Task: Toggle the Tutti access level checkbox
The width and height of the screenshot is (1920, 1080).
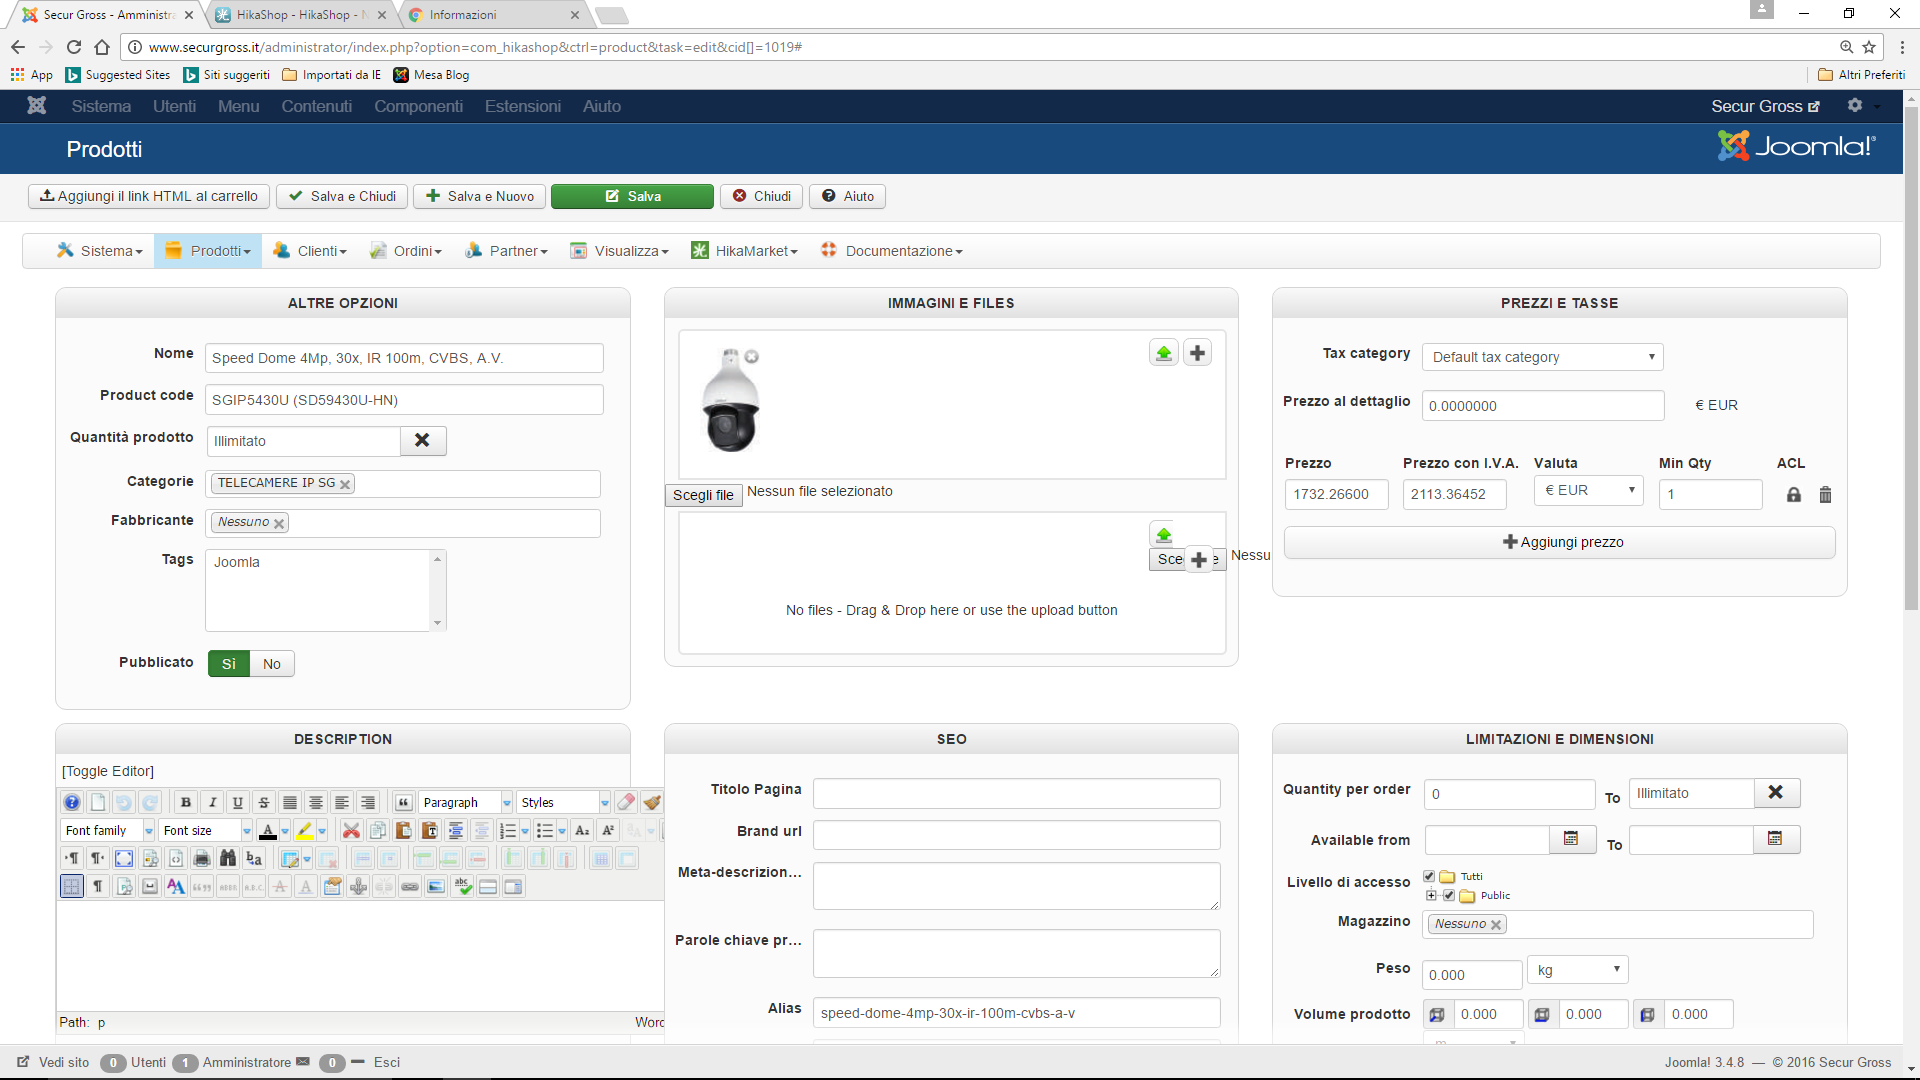Action: (x=1429, y=876)
